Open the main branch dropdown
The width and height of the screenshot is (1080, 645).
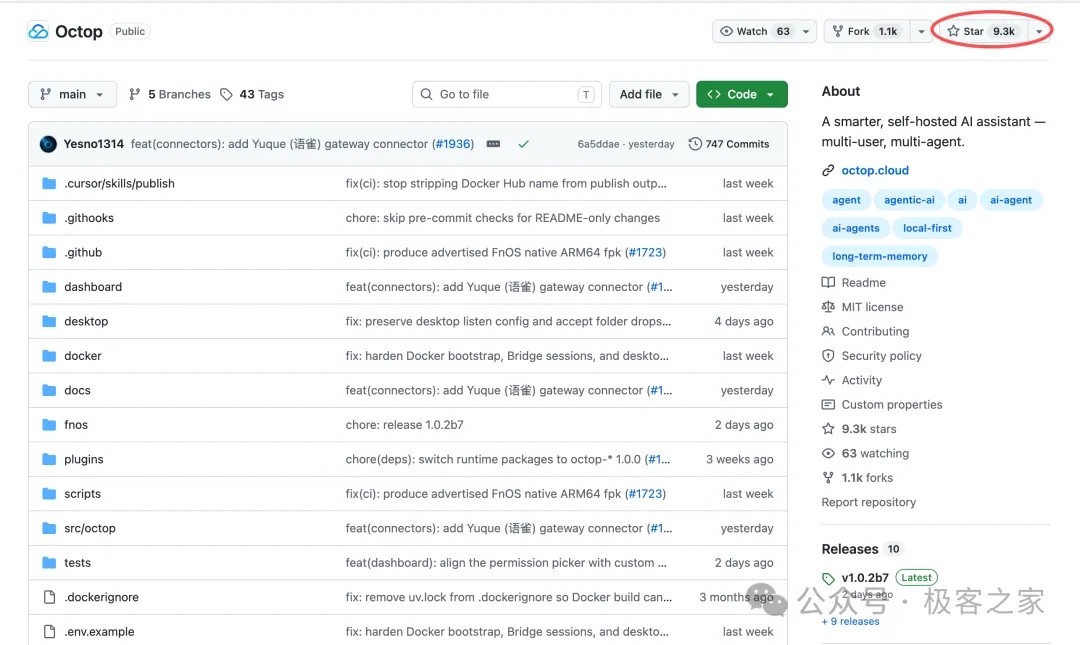[x=72, y=94]
